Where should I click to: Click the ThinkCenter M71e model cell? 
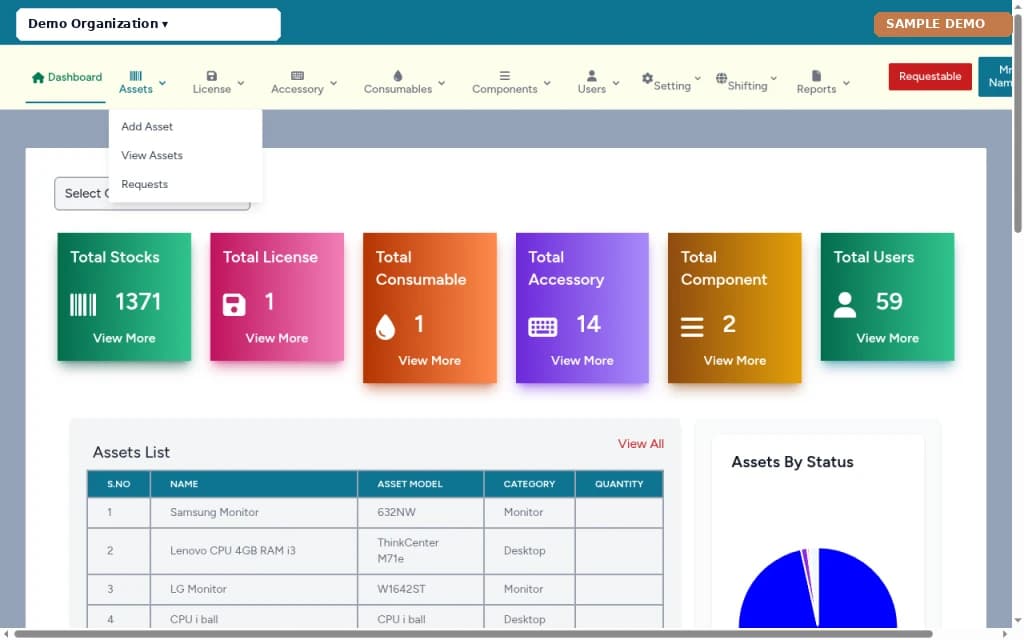pos(421,551)
